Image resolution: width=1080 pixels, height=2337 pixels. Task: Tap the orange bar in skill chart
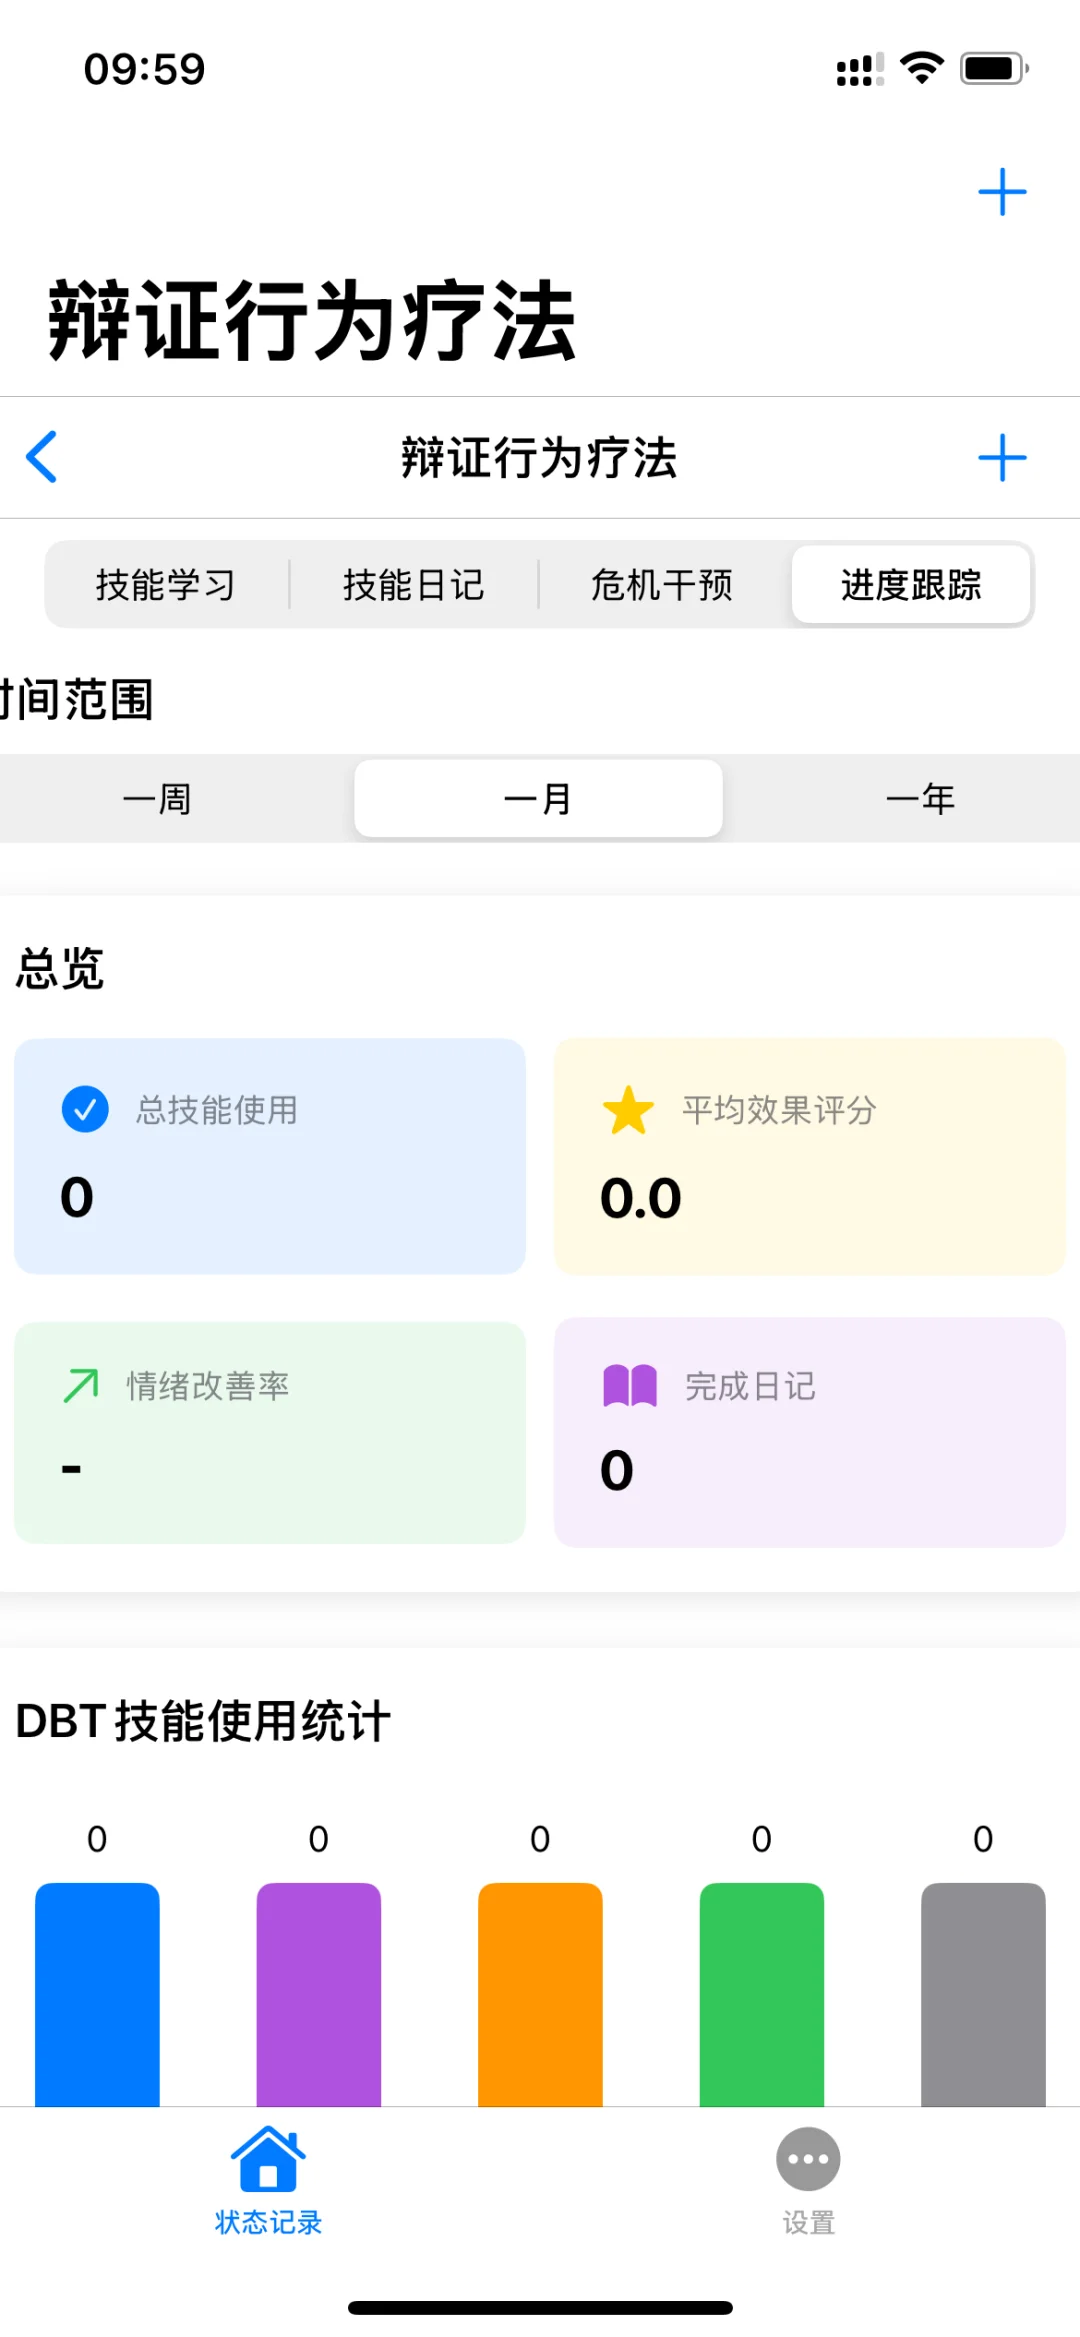click(540, 1994)
